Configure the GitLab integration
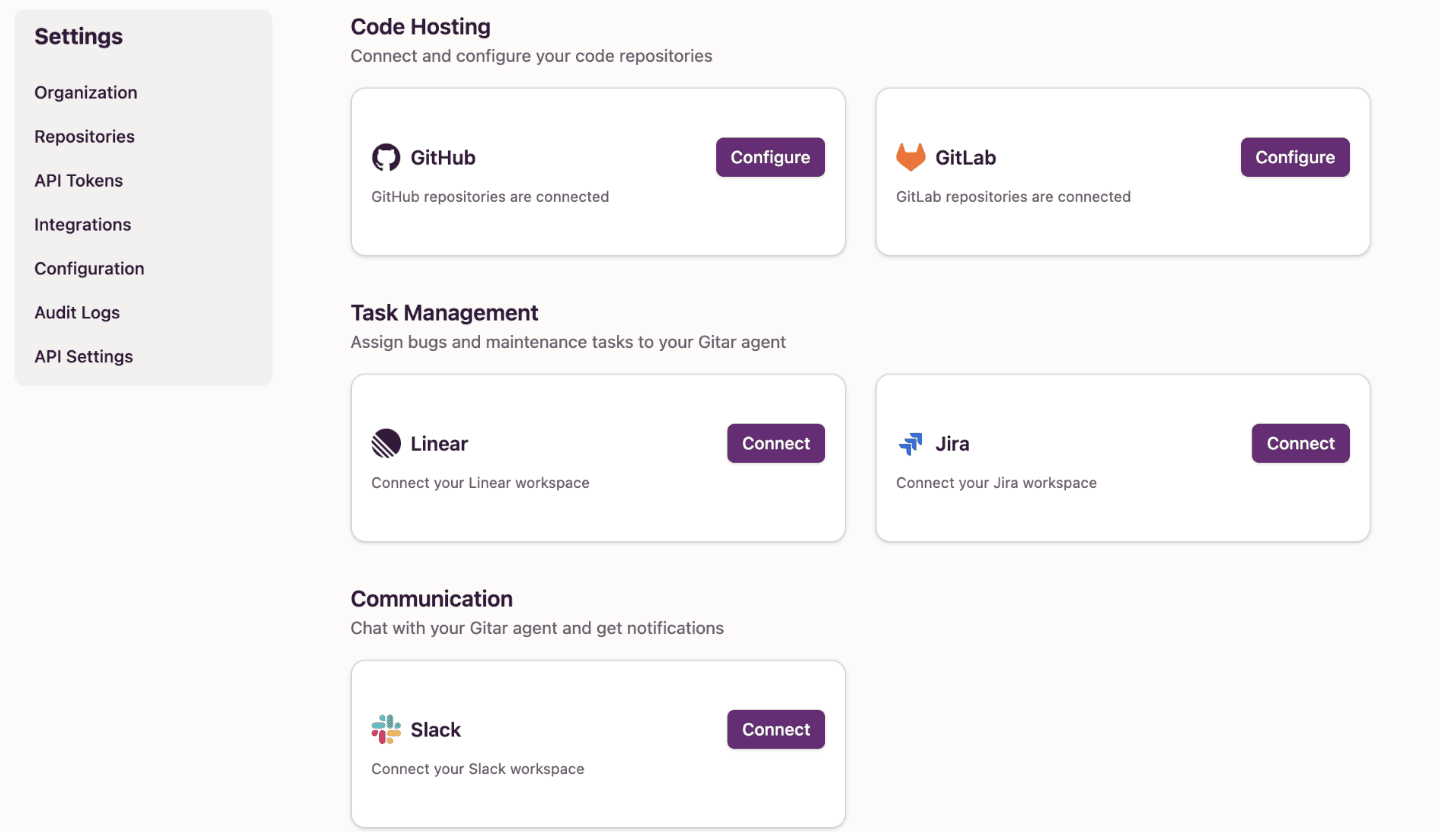 tap(1295, 157)
